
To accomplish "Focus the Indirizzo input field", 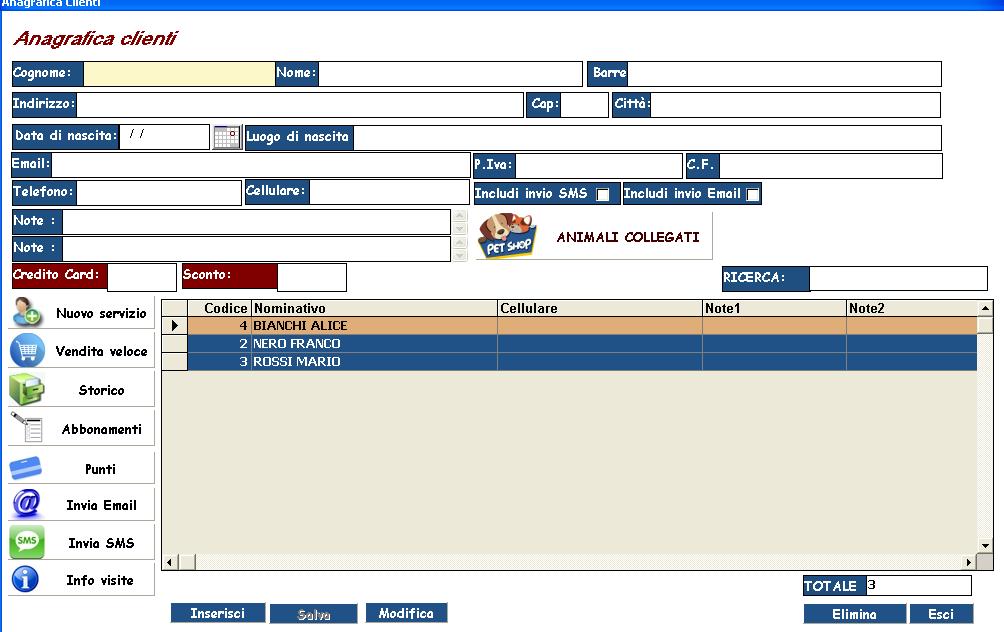I will (300, 105).
